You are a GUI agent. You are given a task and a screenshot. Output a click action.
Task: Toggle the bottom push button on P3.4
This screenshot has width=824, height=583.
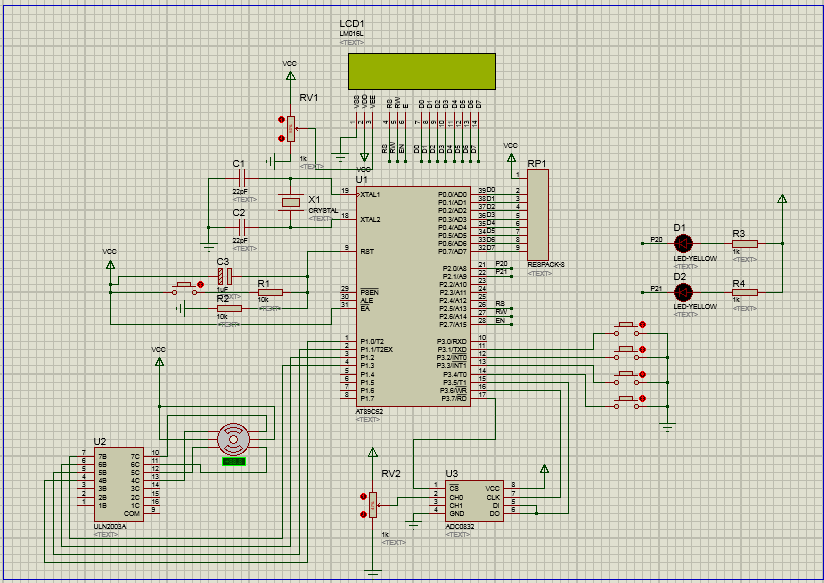click(626, 402)
